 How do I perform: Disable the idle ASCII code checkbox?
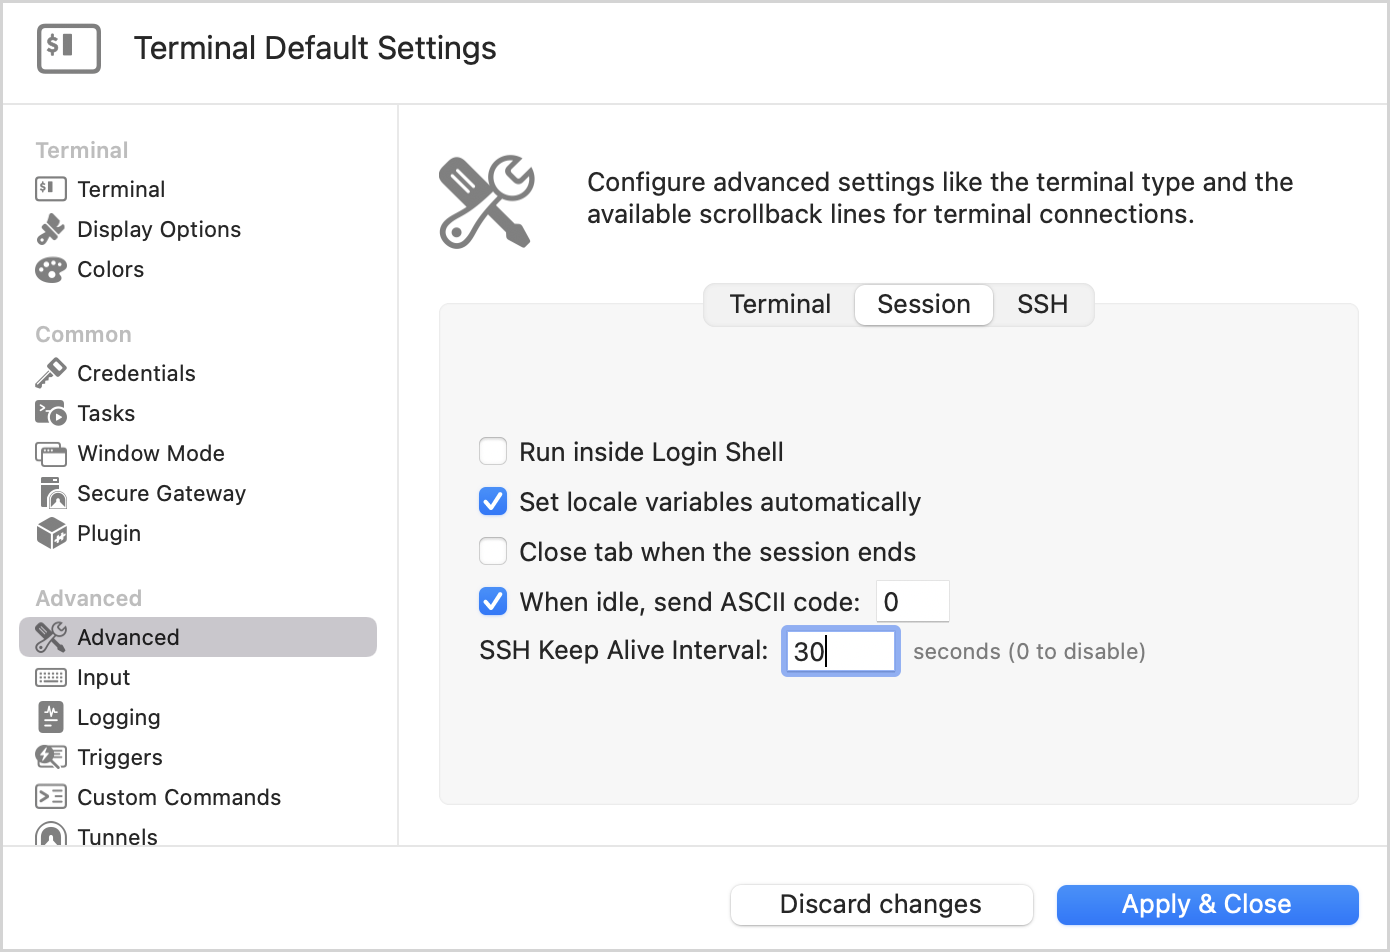493,602
